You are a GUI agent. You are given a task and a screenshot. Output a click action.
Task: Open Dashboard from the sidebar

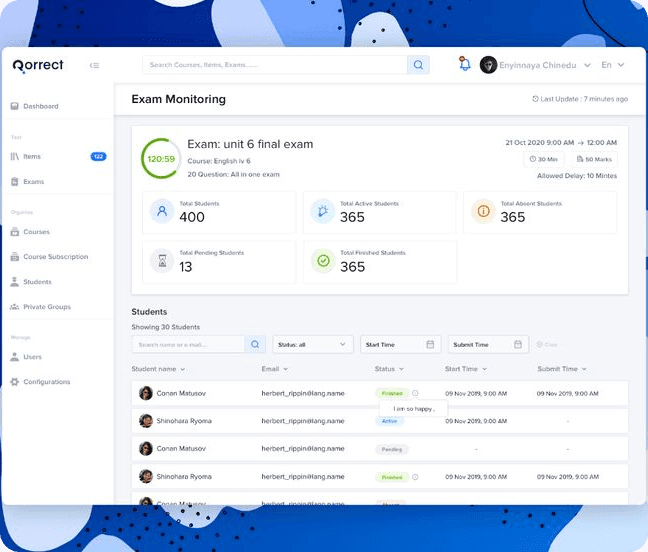tap(40, 106)
